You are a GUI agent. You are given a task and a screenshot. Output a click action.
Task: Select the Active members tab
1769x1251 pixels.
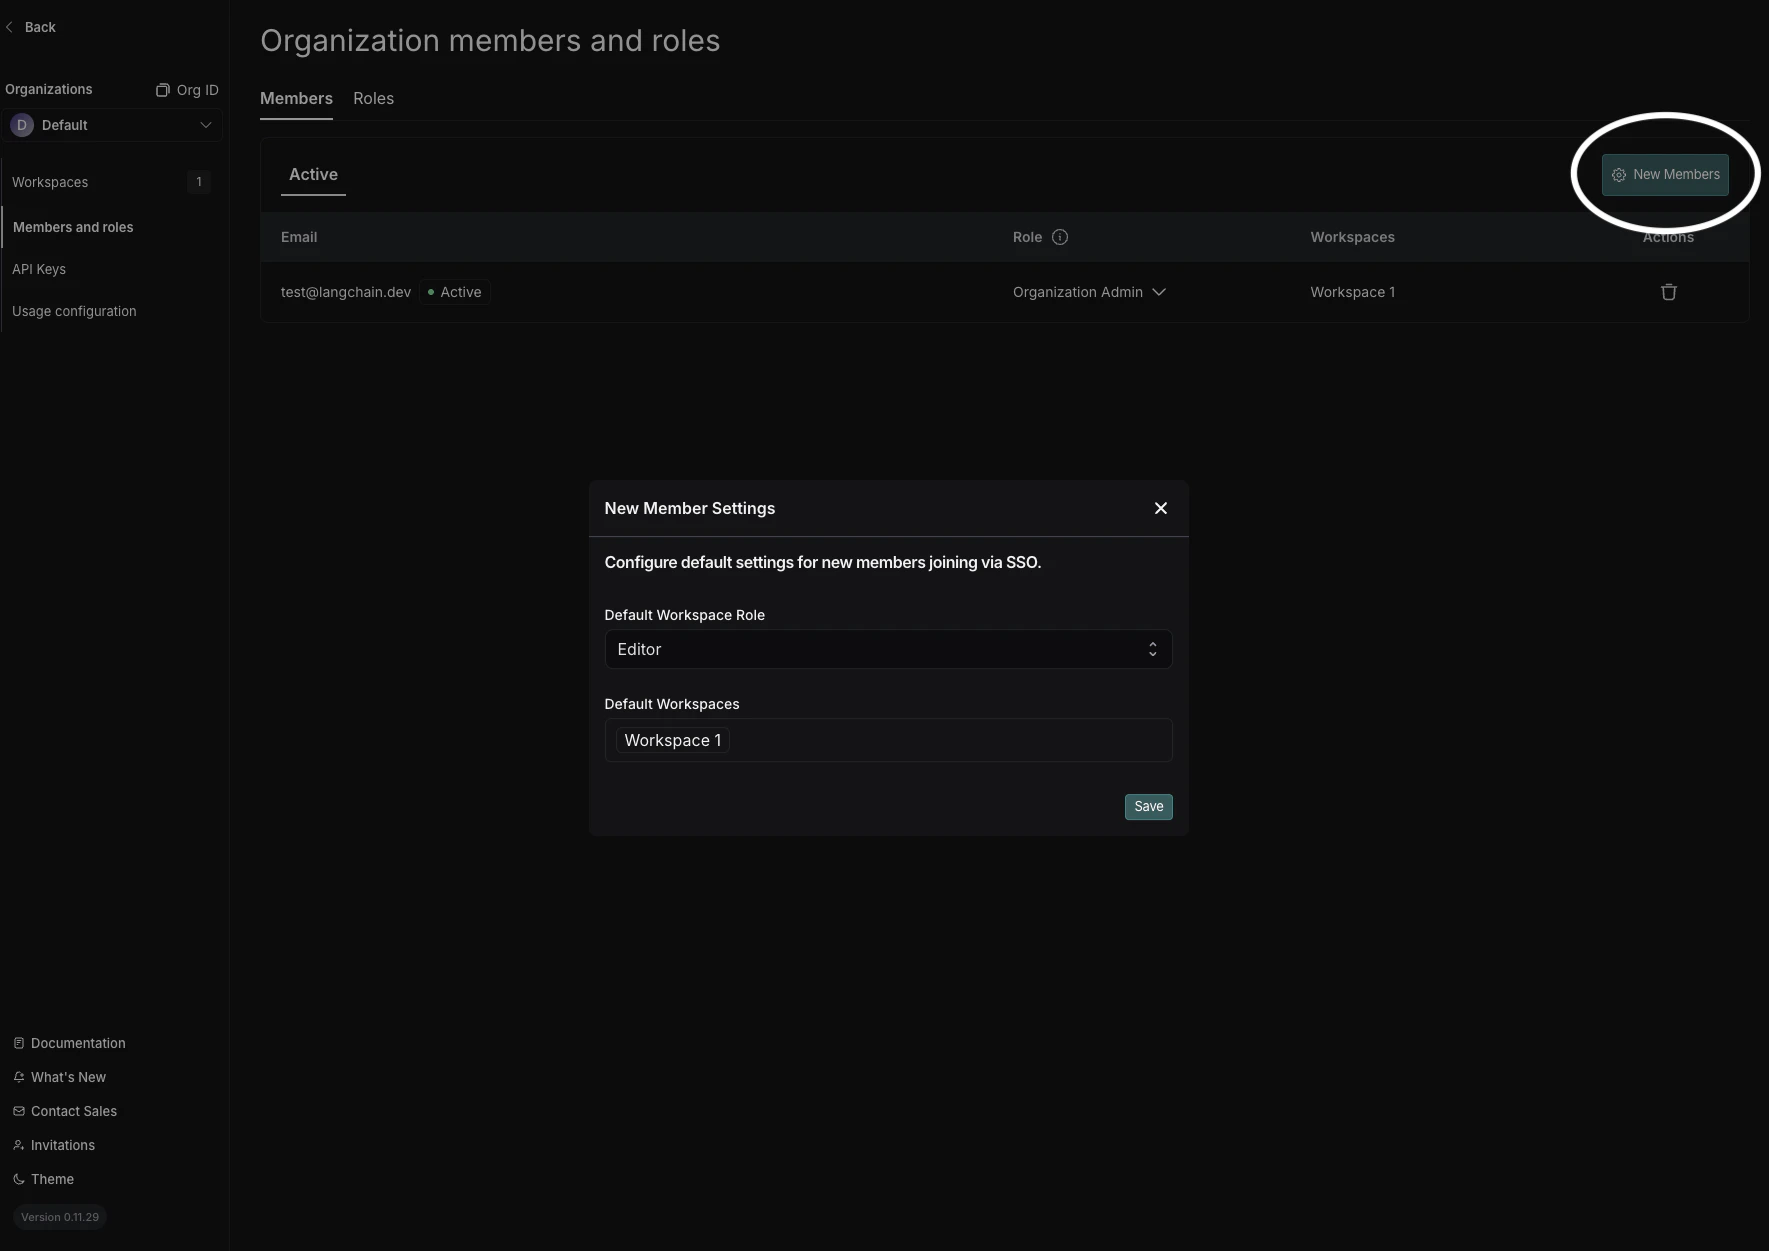pyautogui.click(x=313, y=174)
